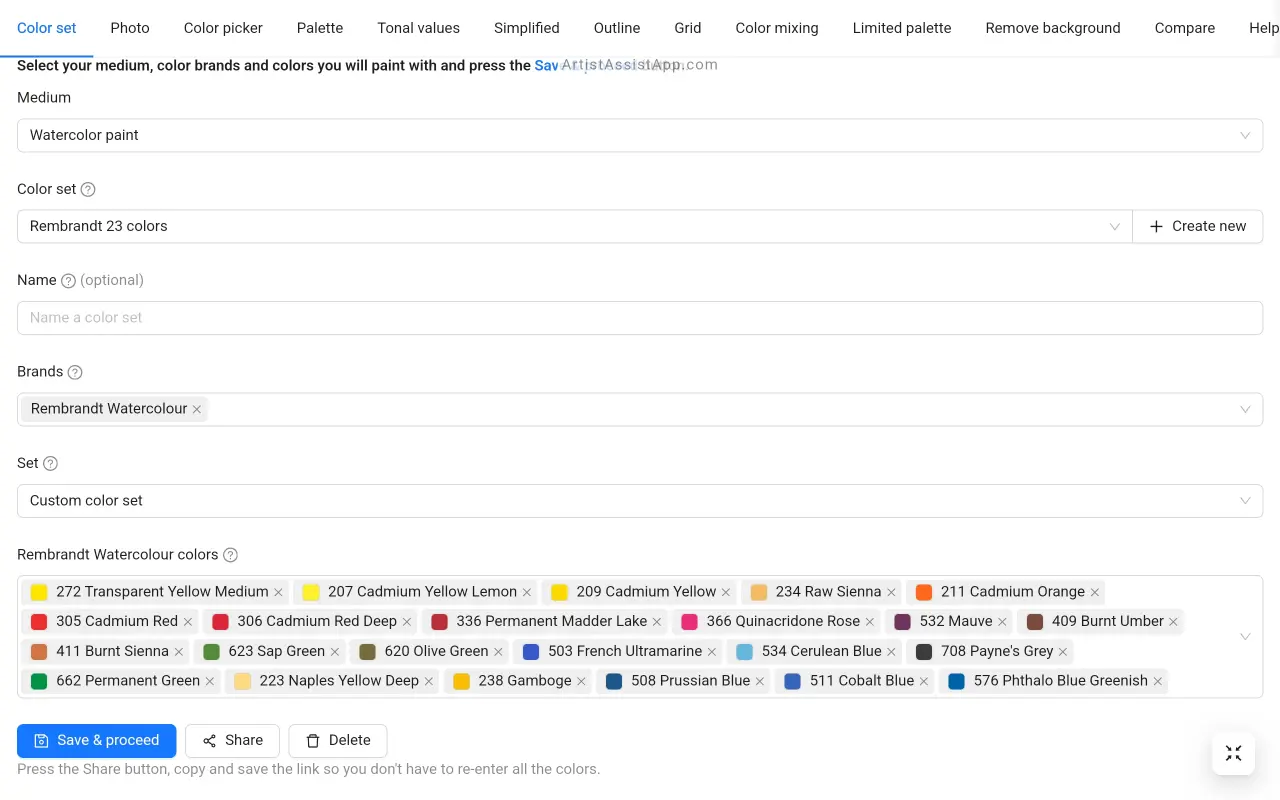Viewport: 1280px width, 800px height.
Task: Switch to the Photo tab
Action: tap(130, 28)
